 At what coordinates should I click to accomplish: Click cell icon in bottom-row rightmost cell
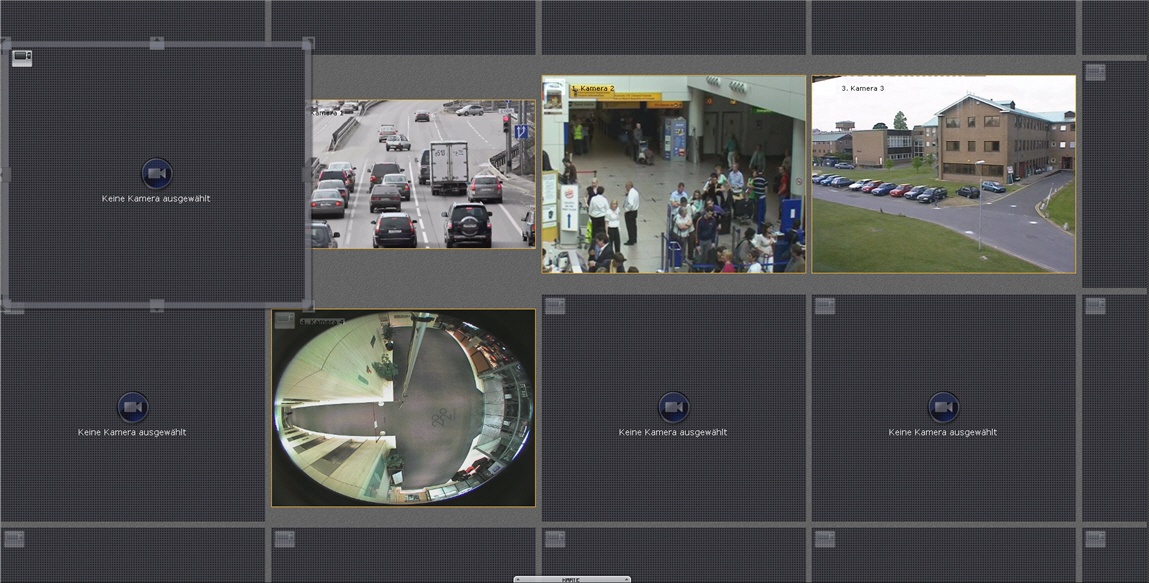click(1096, 539)
